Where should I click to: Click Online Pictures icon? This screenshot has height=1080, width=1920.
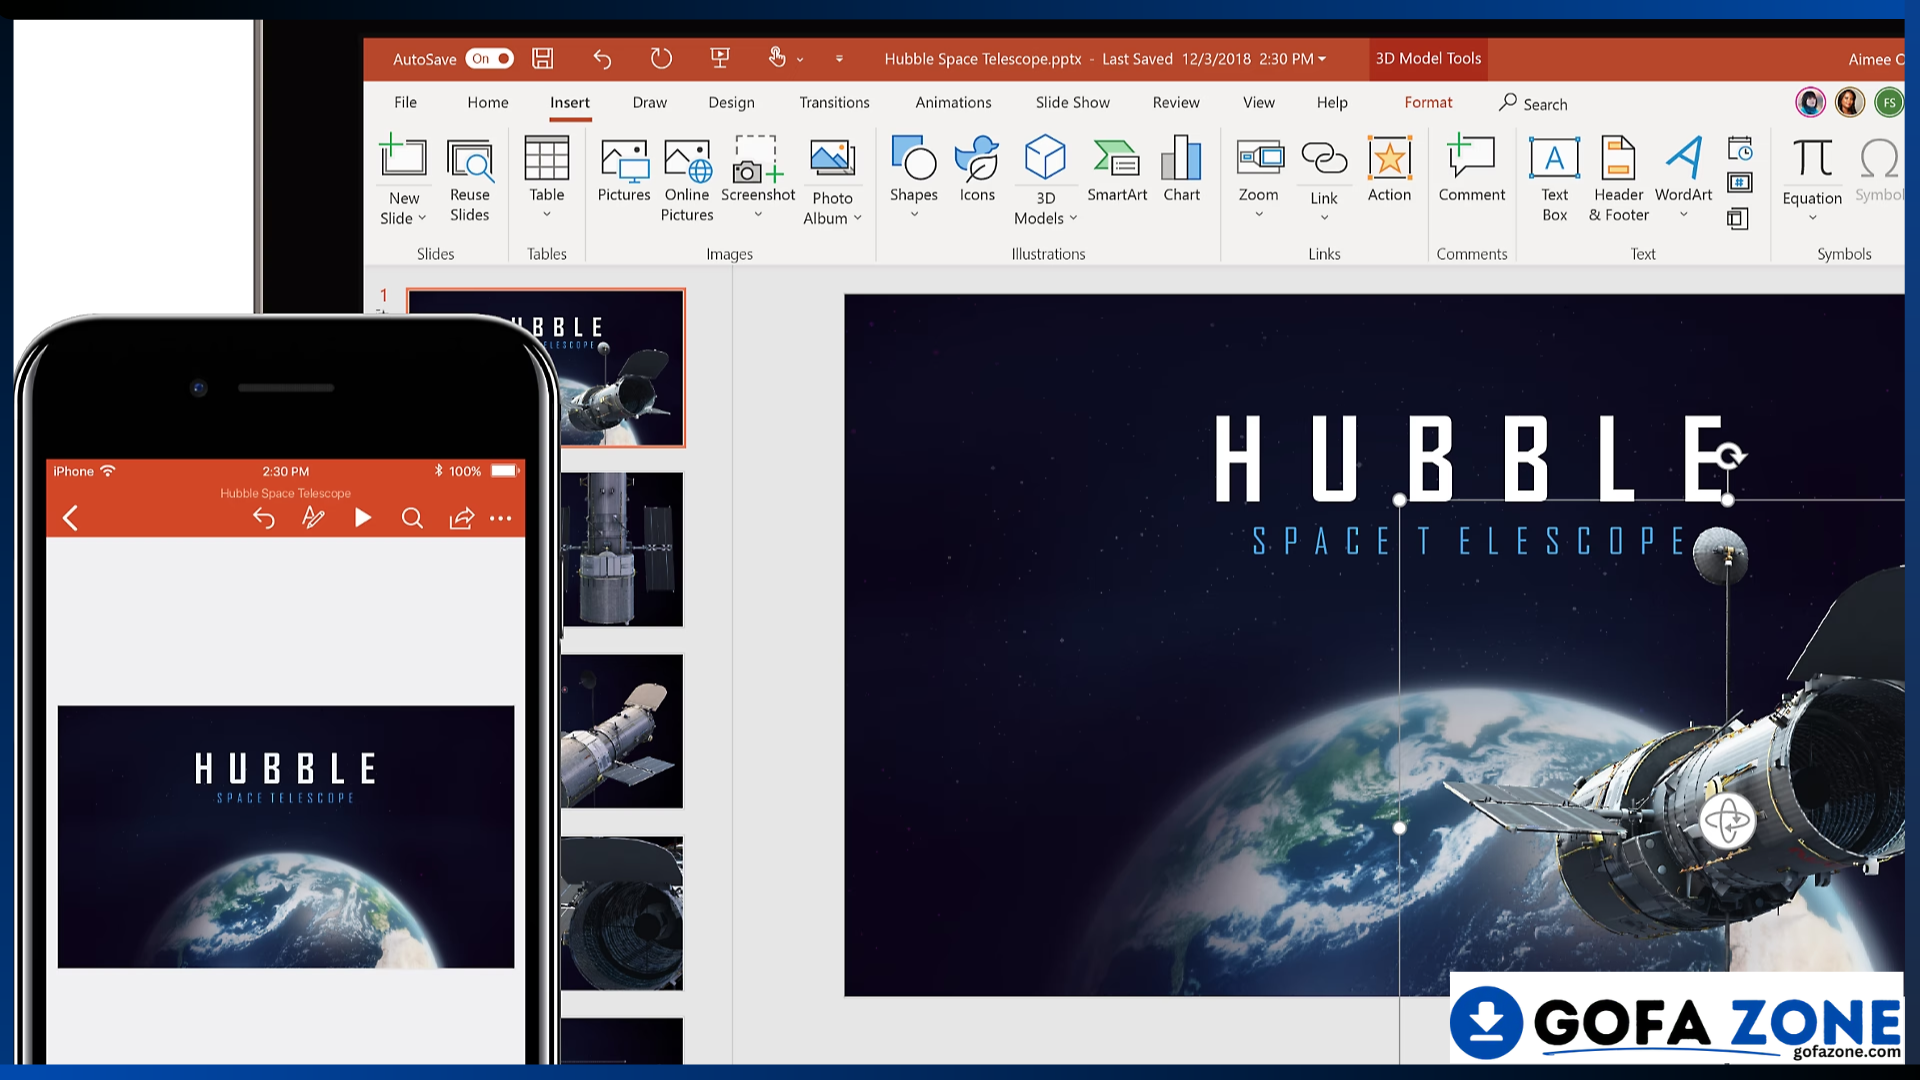687,160
